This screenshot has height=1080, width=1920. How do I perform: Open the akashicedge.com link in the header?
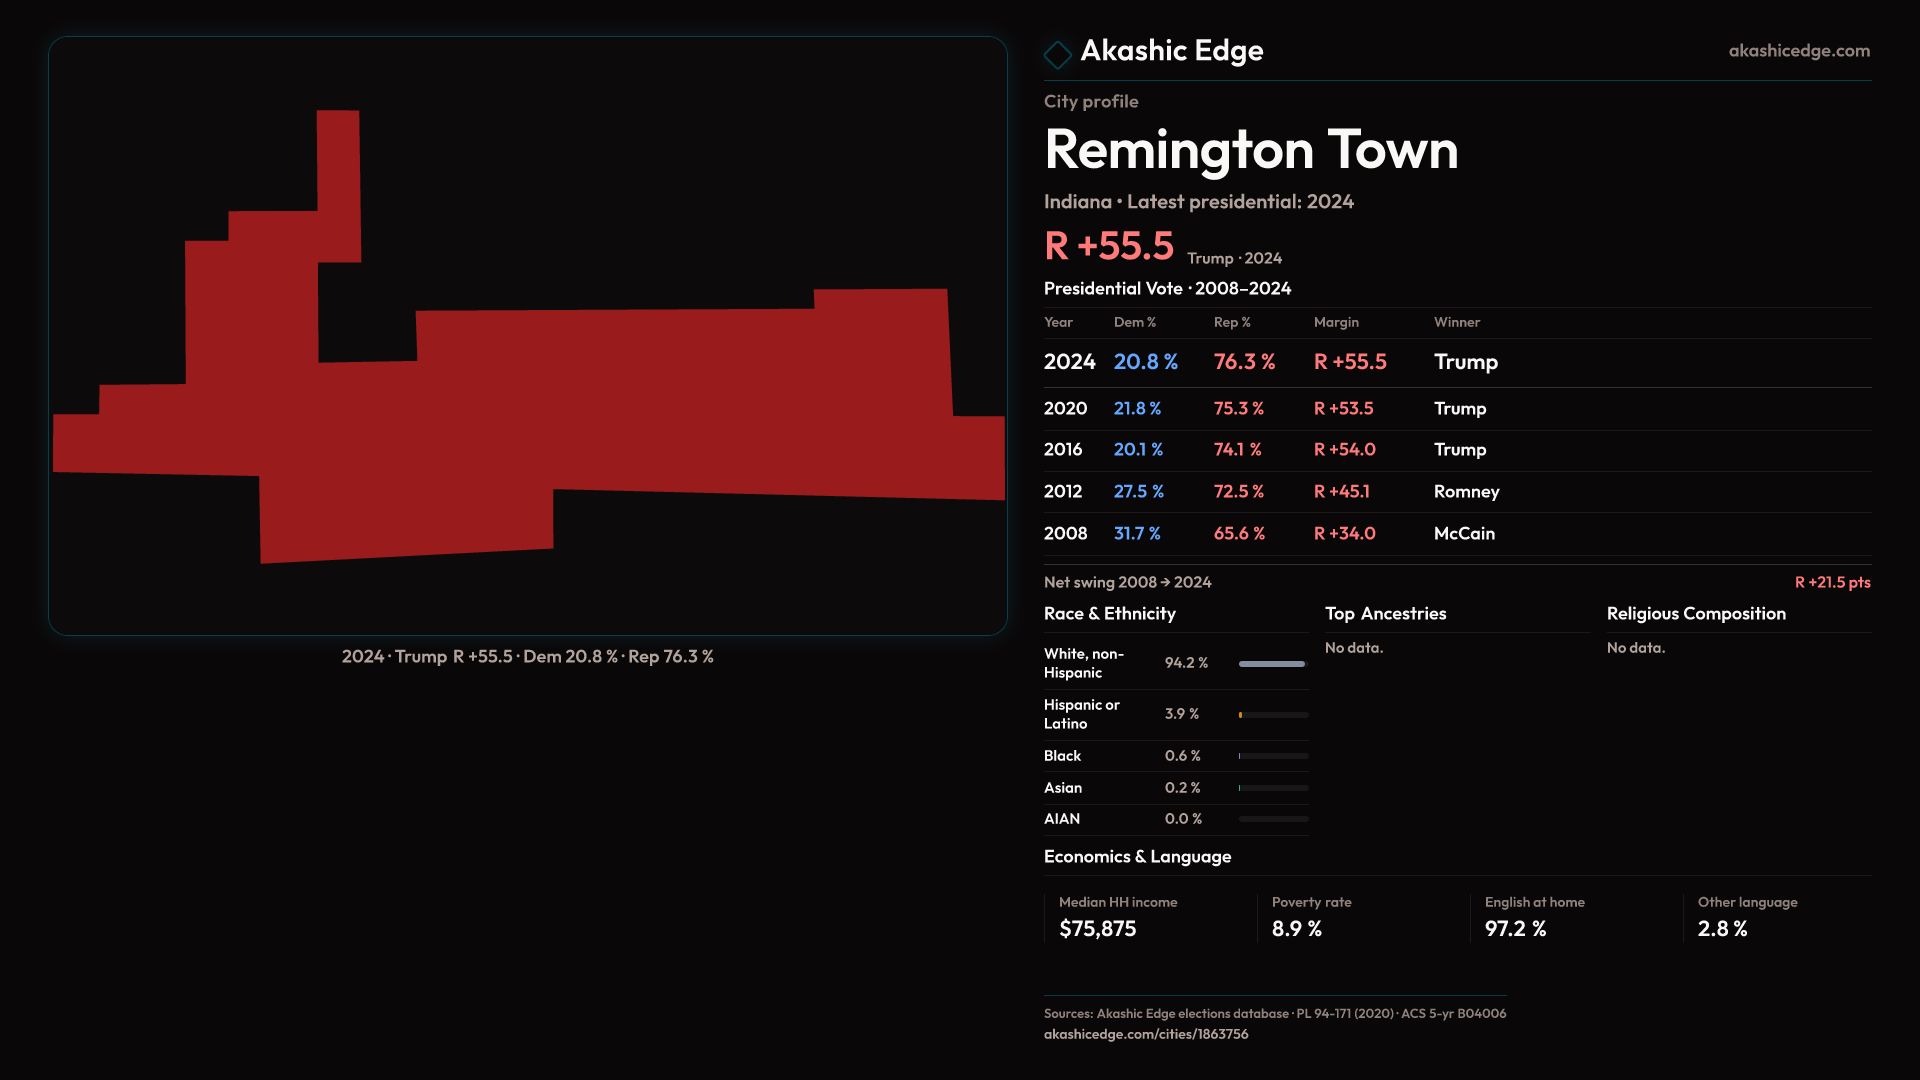[x=1798, y=51]
